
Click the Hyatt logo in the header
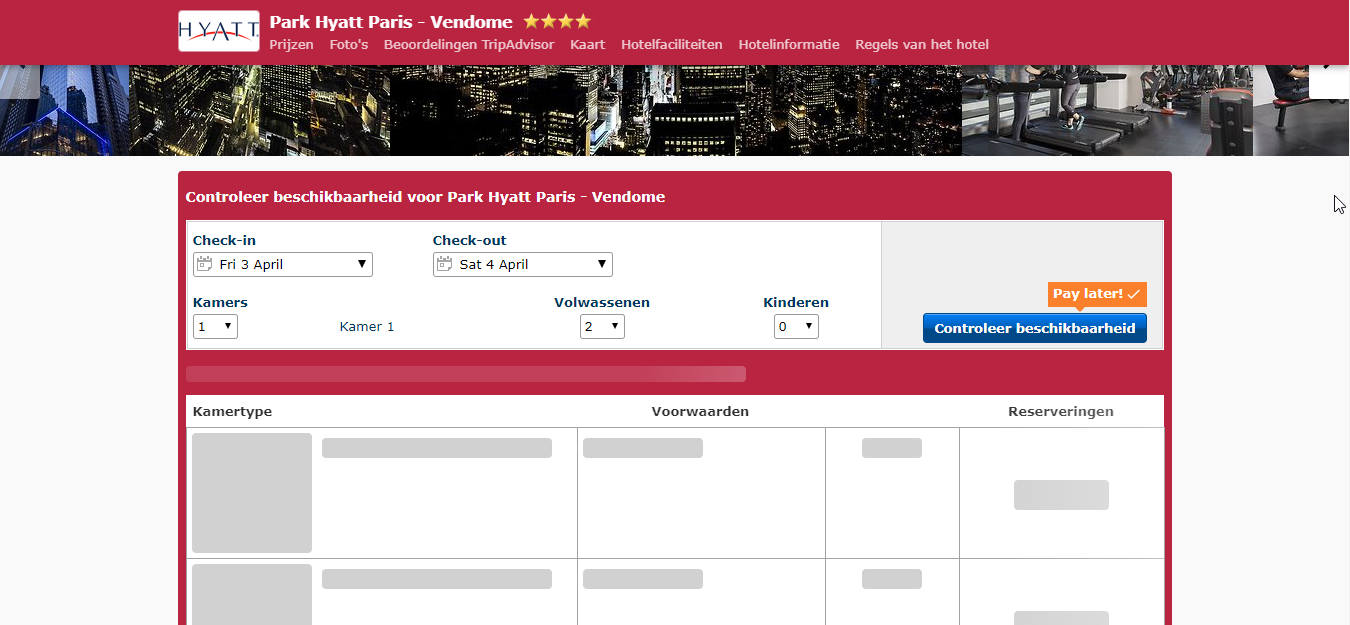coord(218,31)
